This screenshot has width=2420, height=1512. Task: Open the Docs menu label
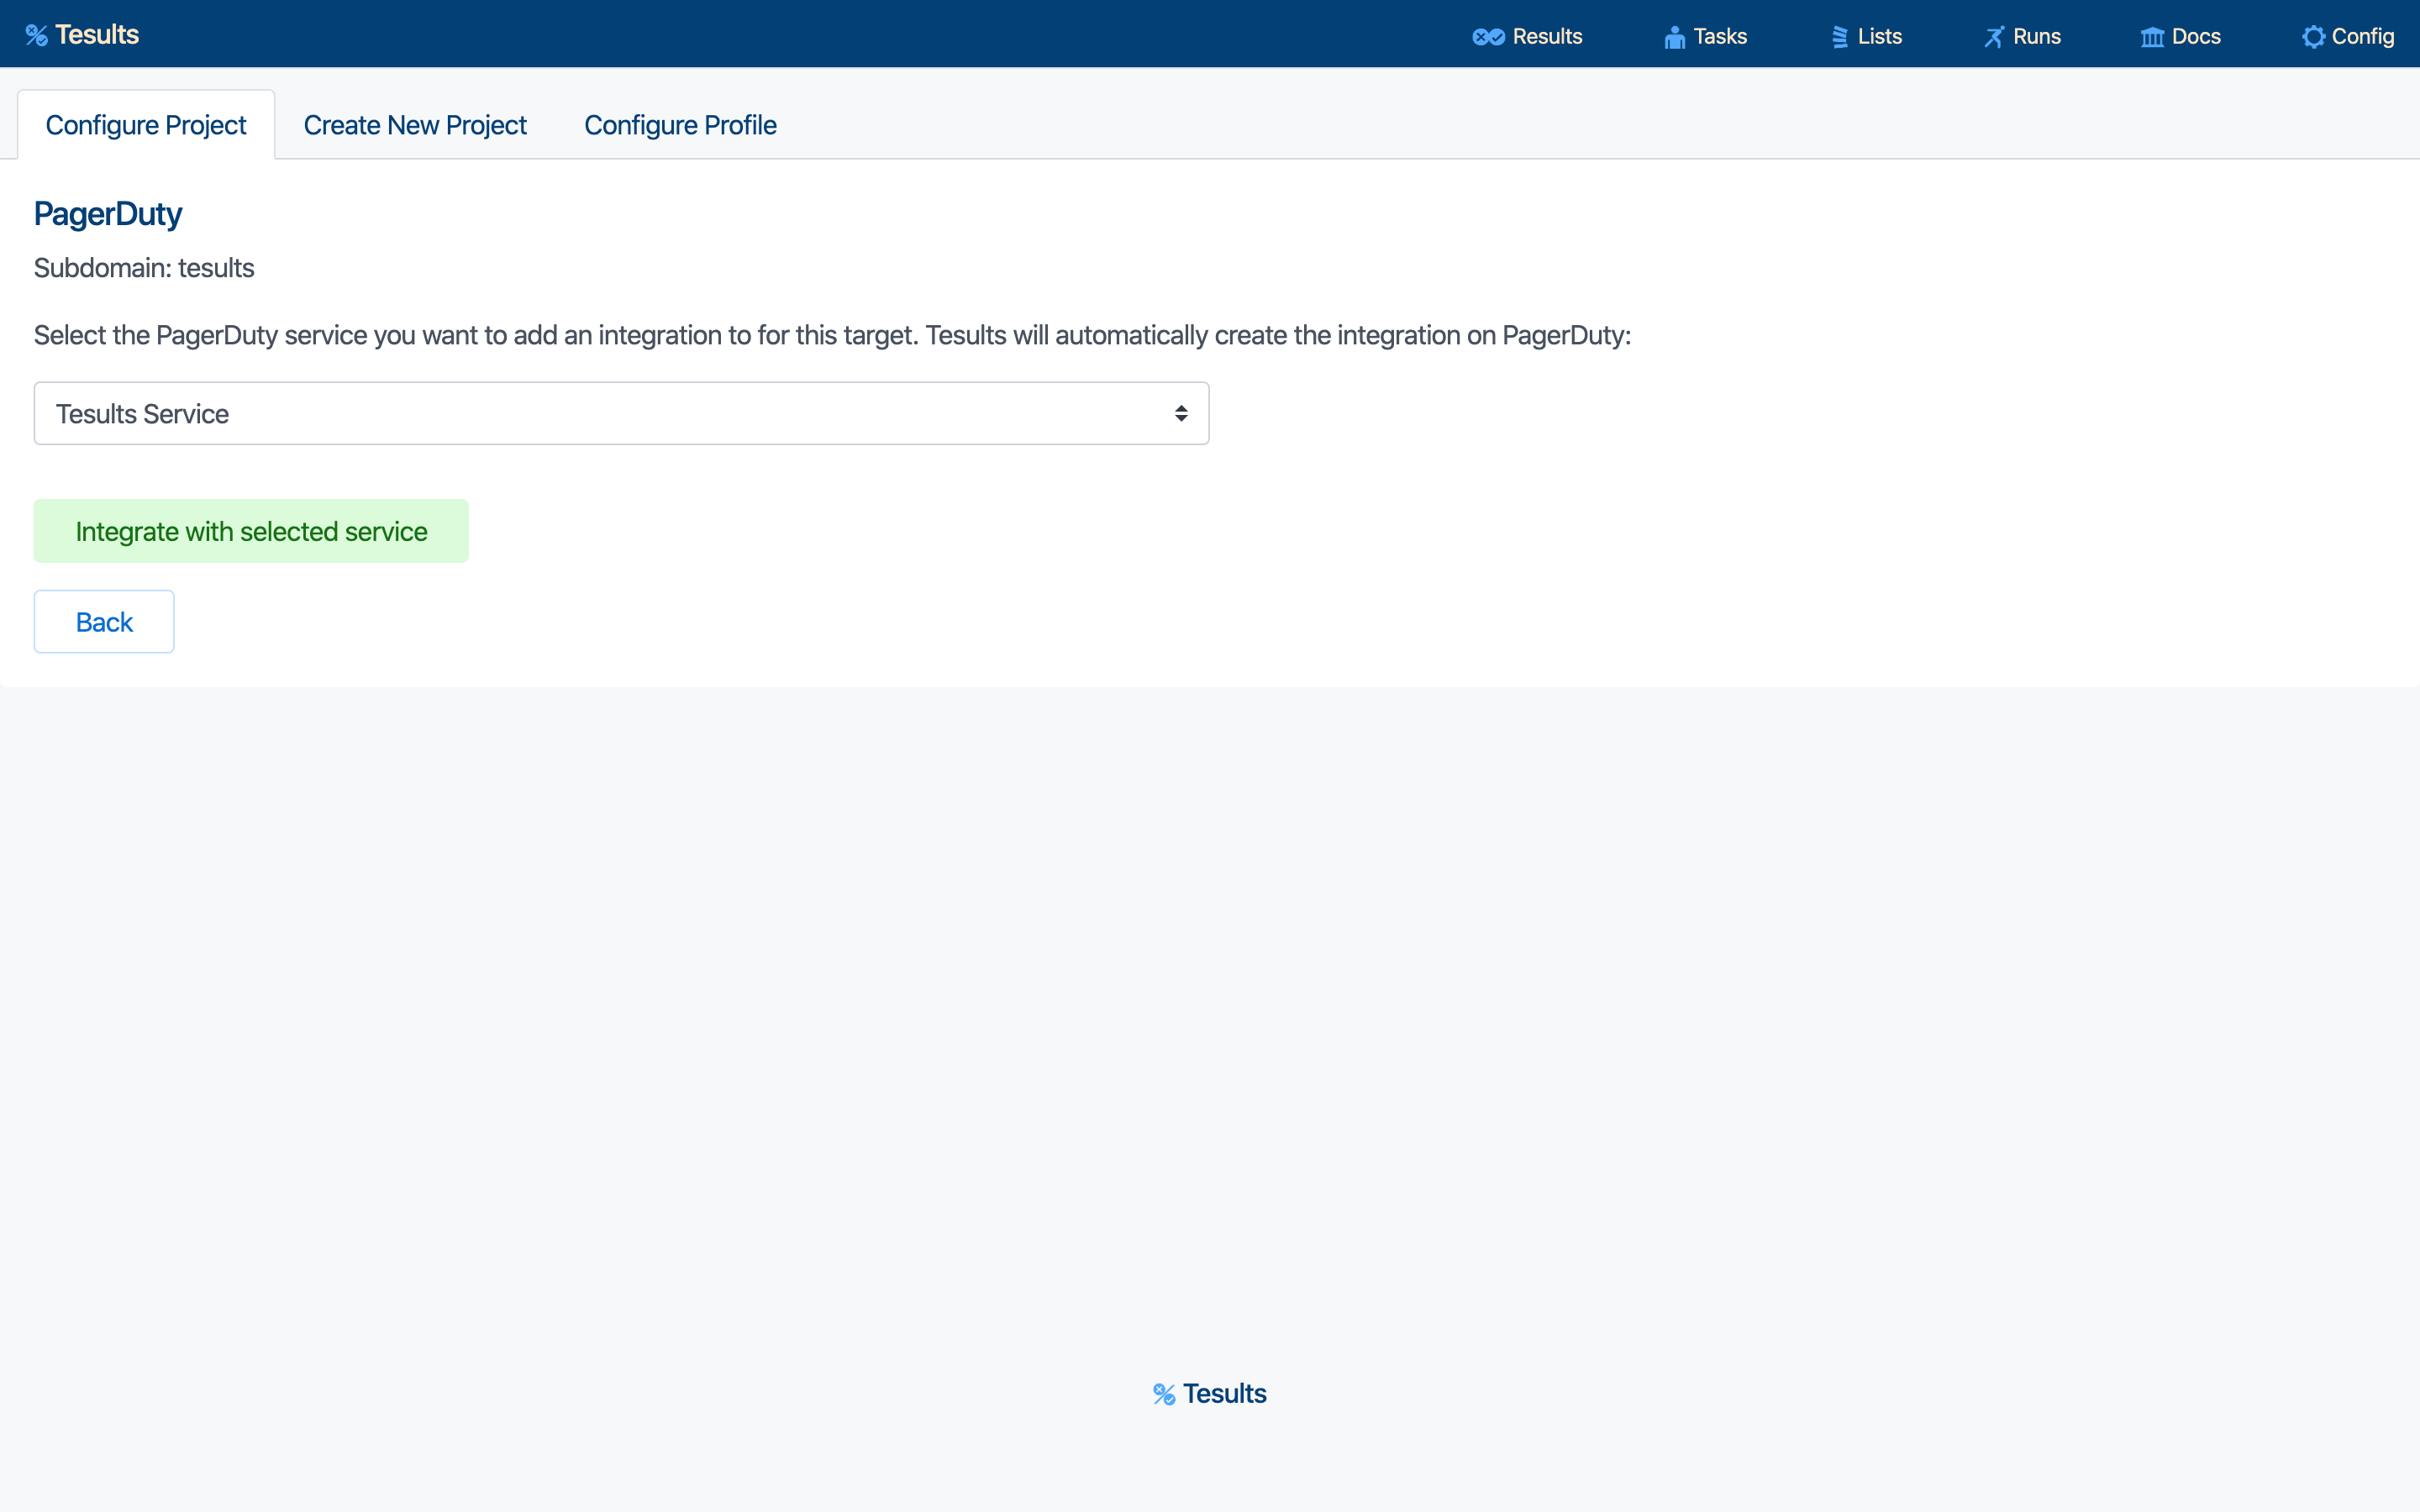tap(2196, 37)
